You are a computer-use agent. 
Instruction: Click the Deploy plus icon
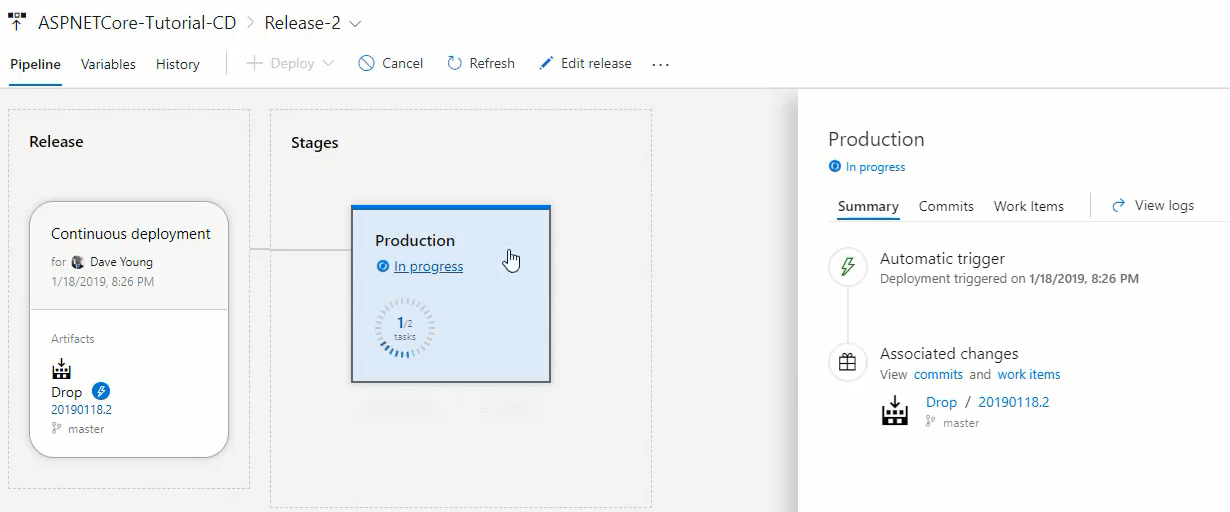pos(254,63)
